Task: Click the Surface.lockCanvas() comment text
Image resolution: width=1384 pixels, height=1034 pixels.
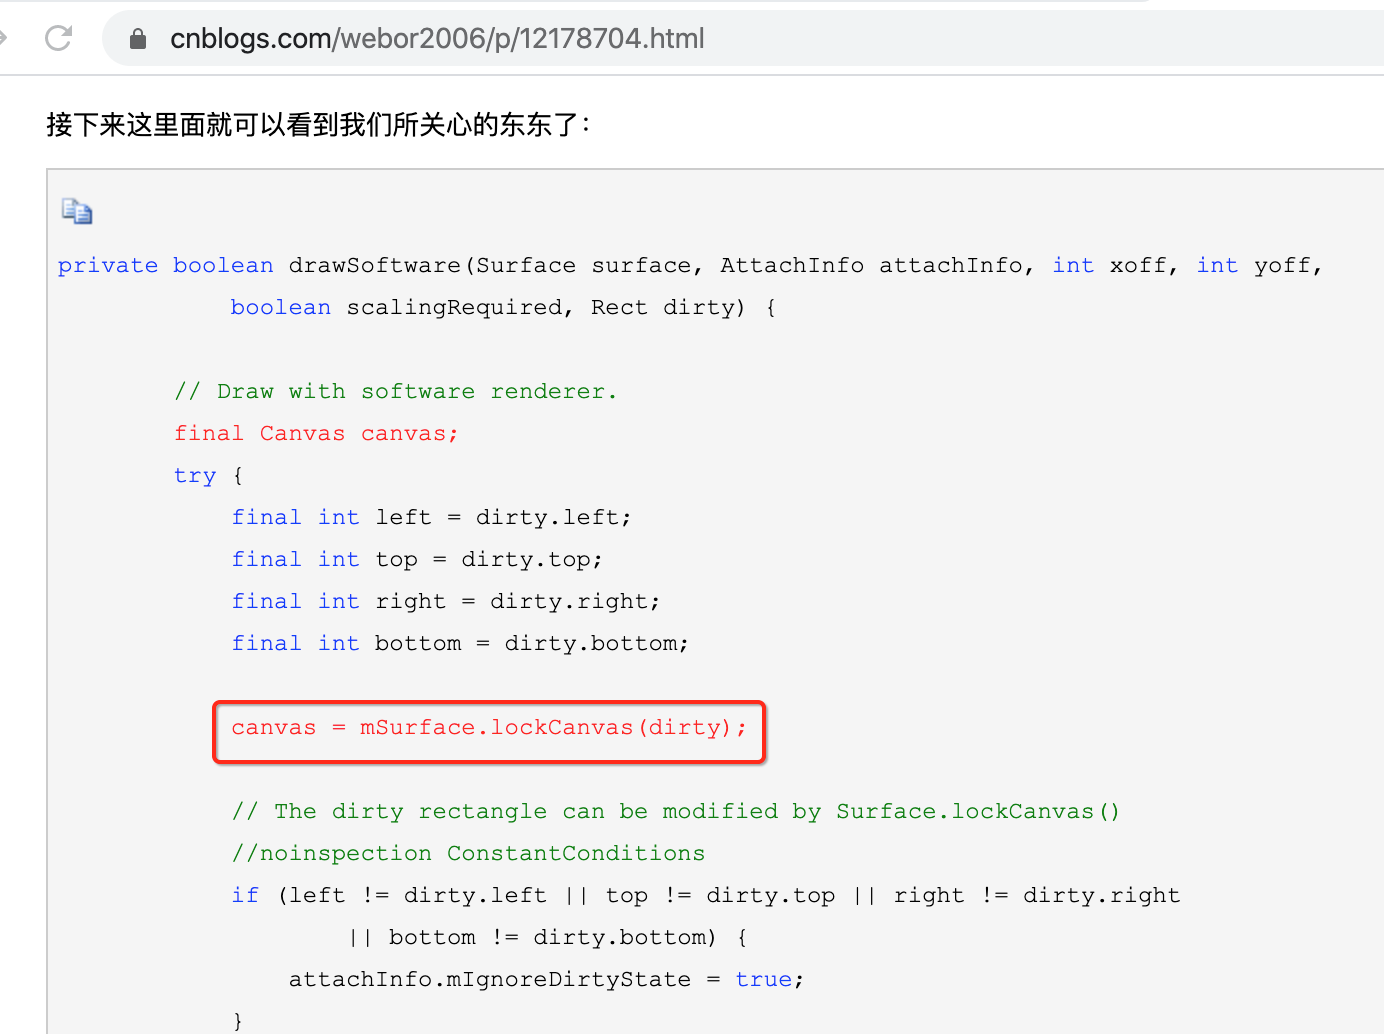Action: [976, 811]
